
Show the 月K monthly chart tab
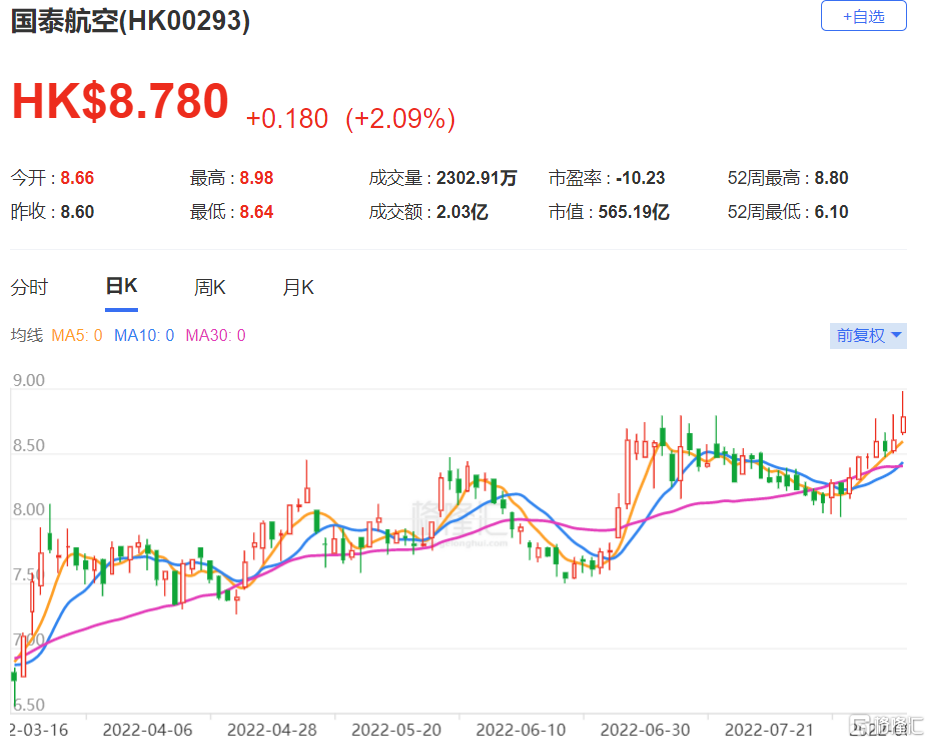coord(298,288)
